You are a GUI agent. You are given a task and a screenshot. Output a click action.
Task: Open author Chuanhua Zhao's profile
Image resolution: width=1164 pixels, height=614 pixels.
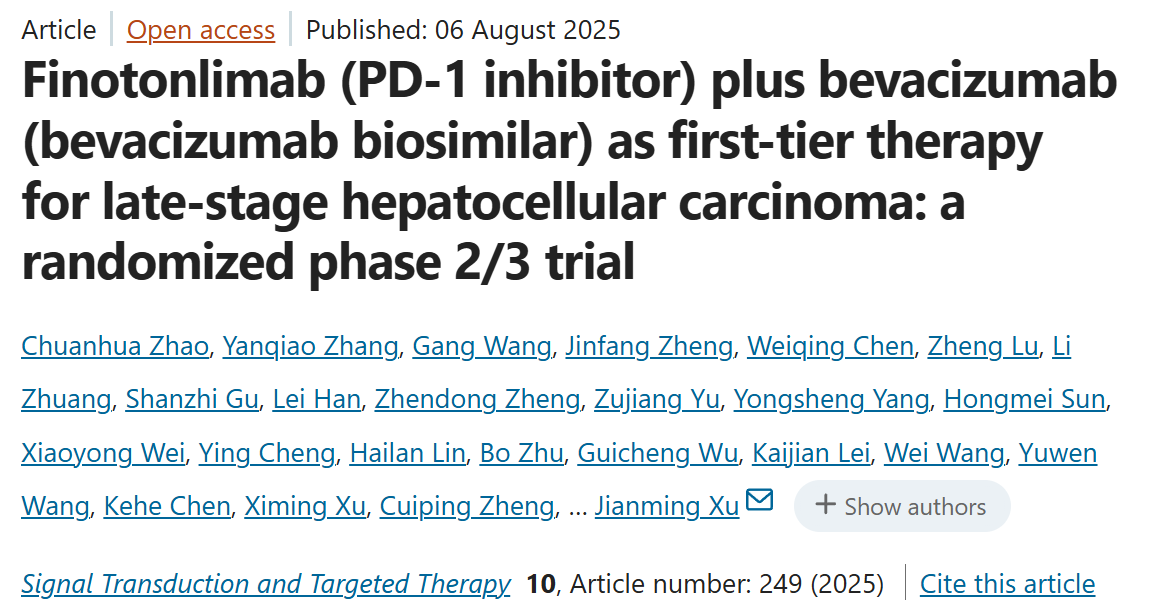[x=115, y=346]
